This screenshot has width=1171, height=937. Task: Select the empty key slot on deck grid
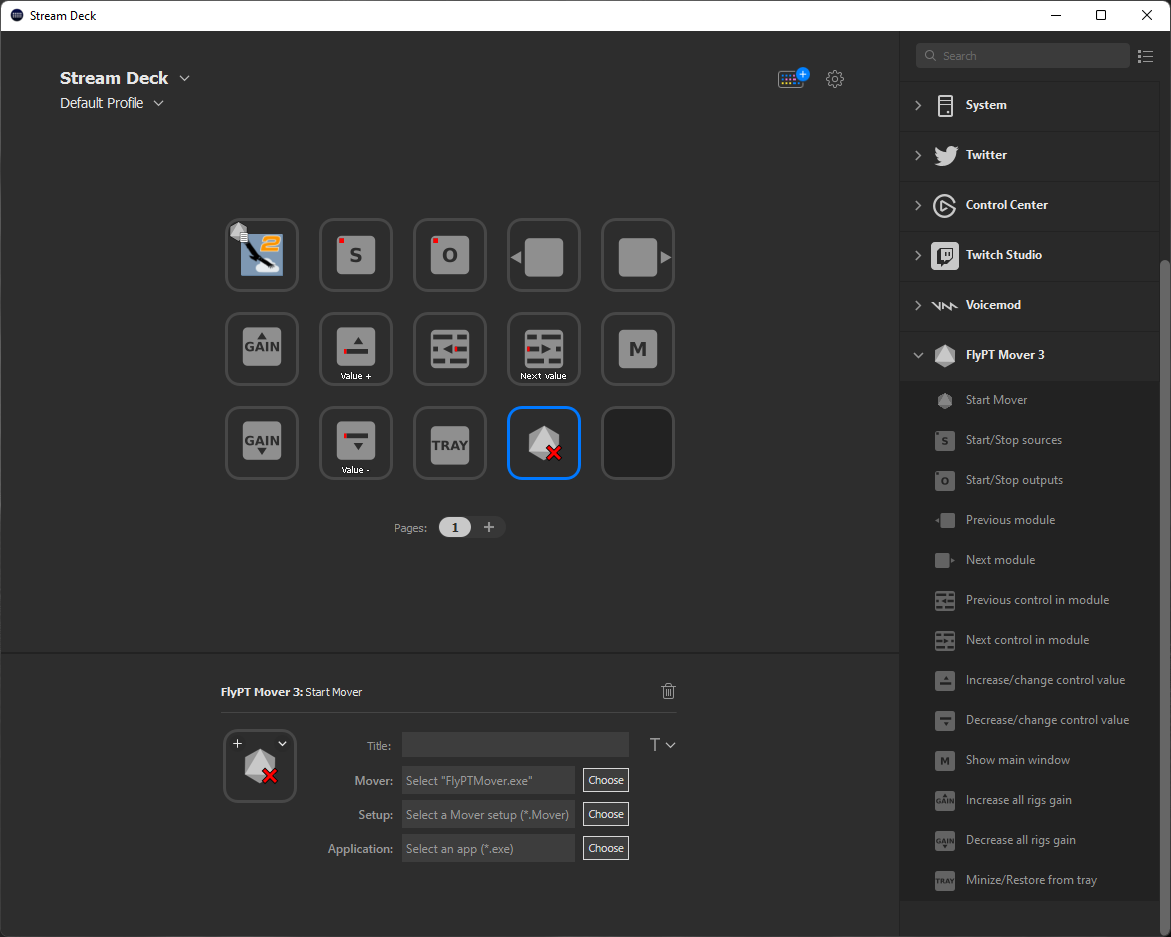(x=639, y=443)
